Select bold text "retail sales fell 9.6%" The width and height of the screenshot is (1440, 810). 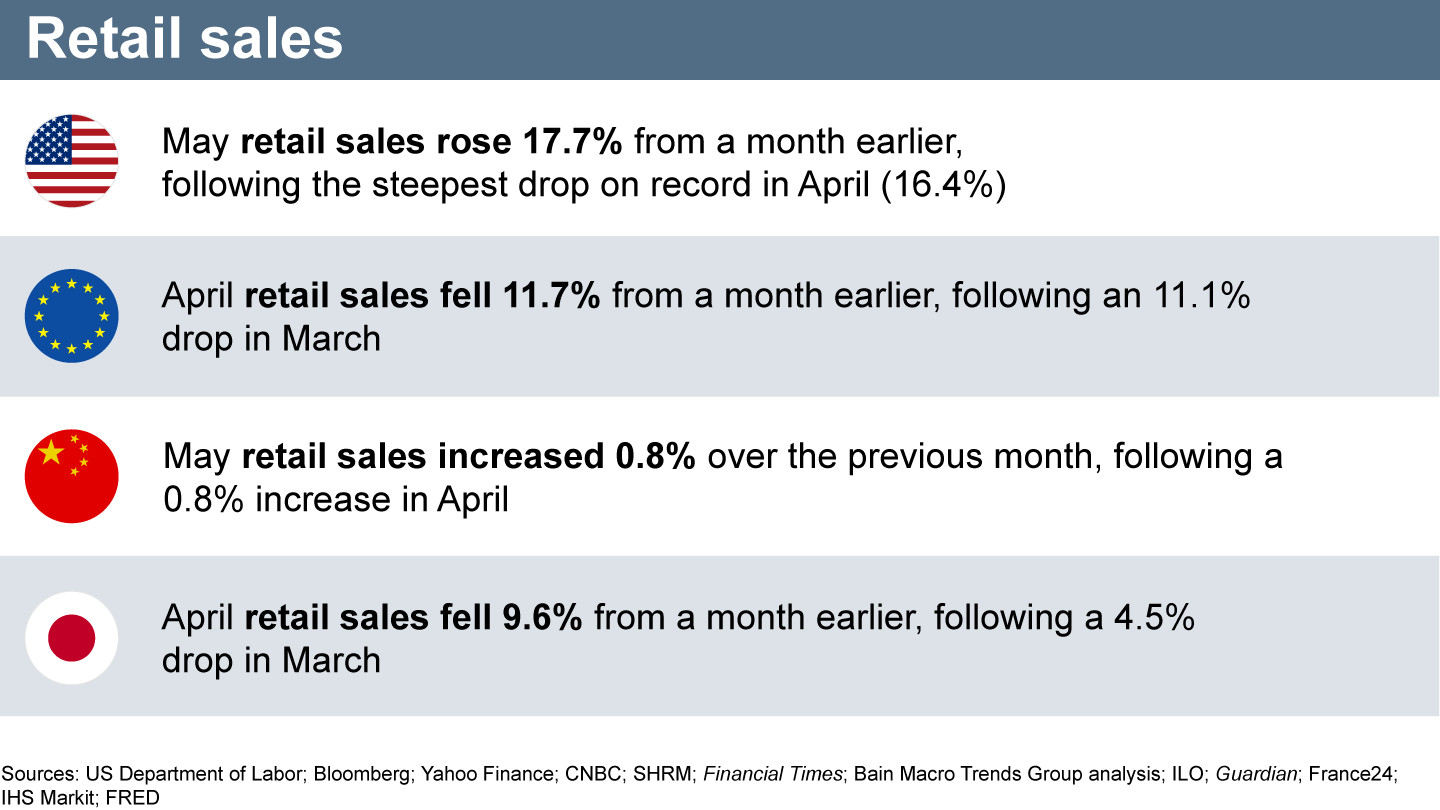pos(413,617)
